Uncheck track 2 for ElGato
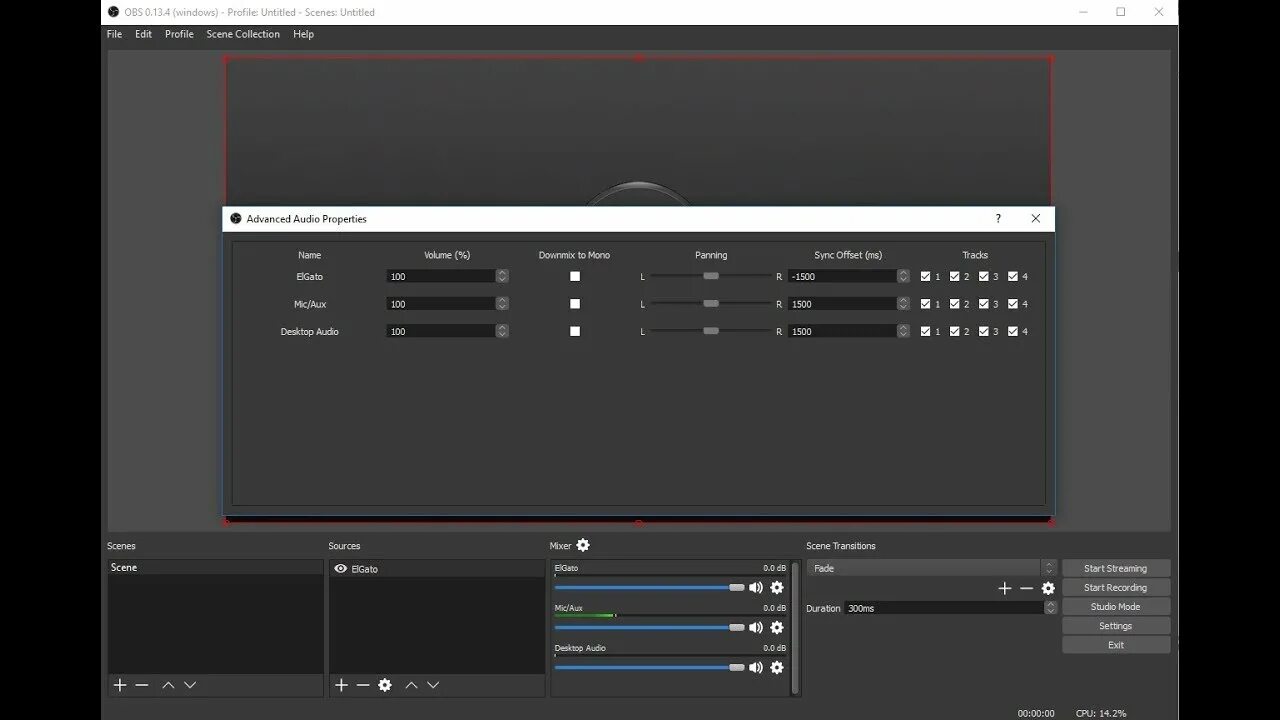This screenshot has height=720, width=1280. point(955,276)
